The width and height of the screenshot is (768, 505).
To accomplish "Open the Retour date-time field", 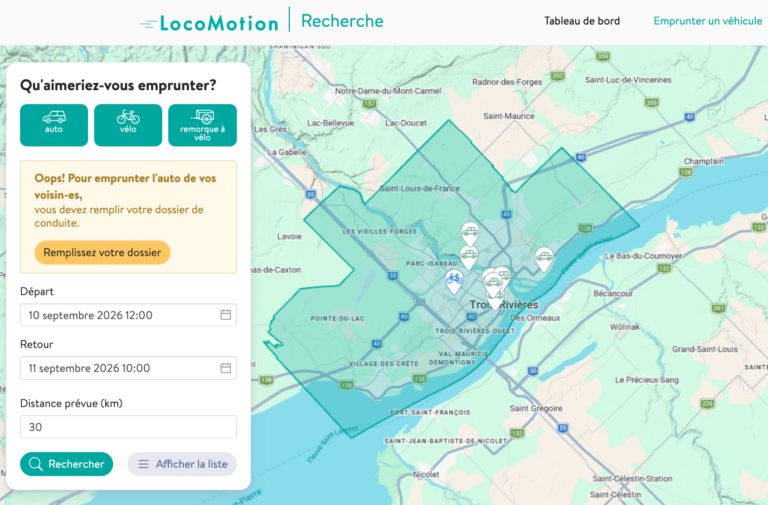I will click(x=128, y=368).
